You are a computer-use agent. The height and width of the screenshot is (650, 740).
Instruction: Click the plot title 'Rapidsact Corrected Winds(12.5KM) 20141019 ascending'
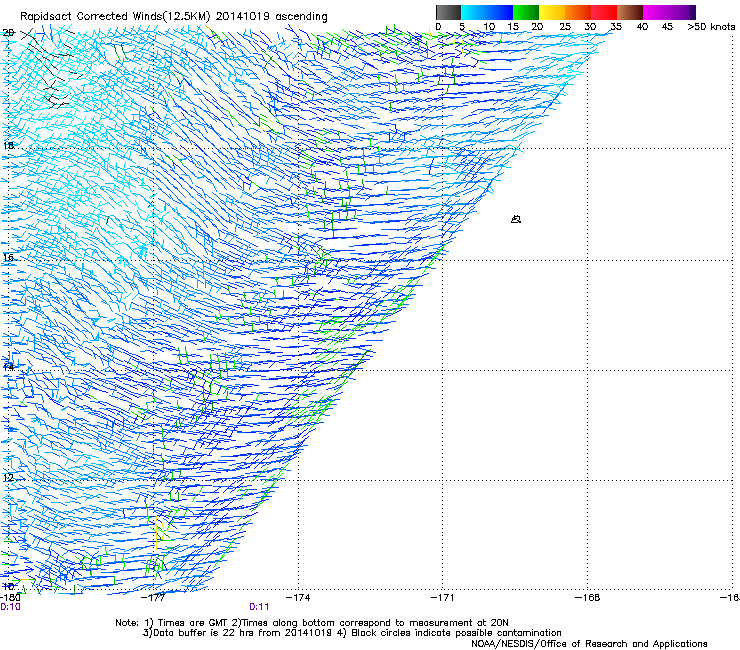174,16
